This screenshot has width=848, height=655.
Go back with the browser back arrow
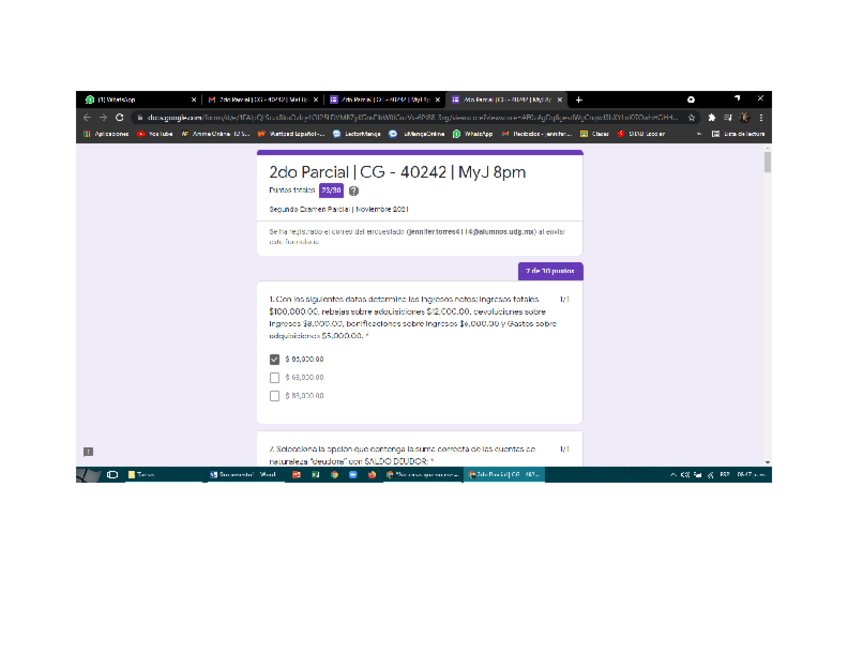point(88,117)
